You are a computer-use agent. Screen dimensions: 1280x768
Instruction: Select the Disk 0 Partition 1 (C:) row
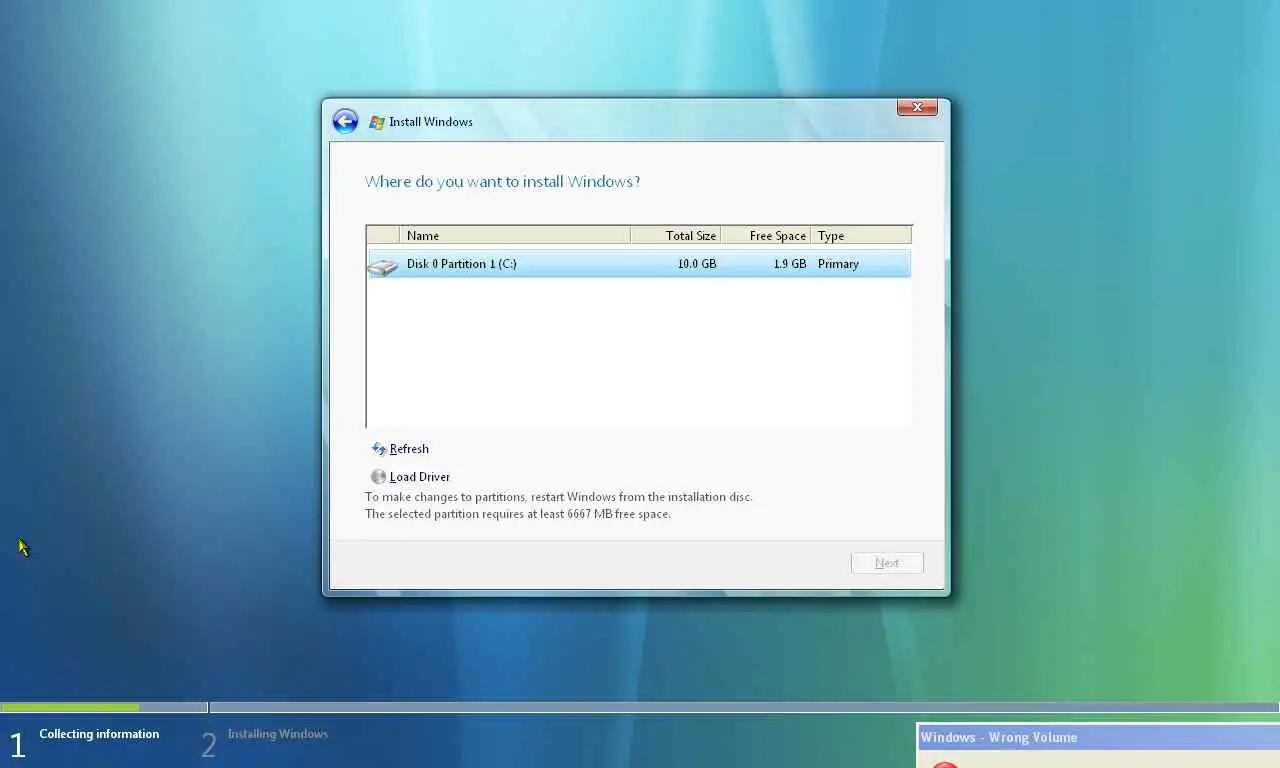[x=639, y=264]
